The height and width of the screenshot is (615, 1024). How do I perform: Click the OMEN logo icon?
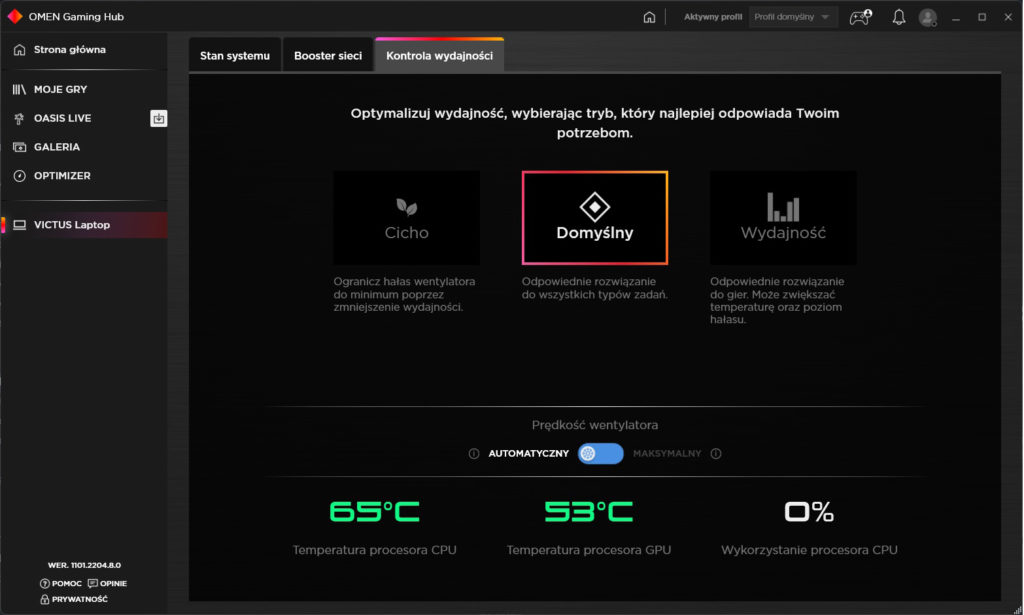(14, 17)
